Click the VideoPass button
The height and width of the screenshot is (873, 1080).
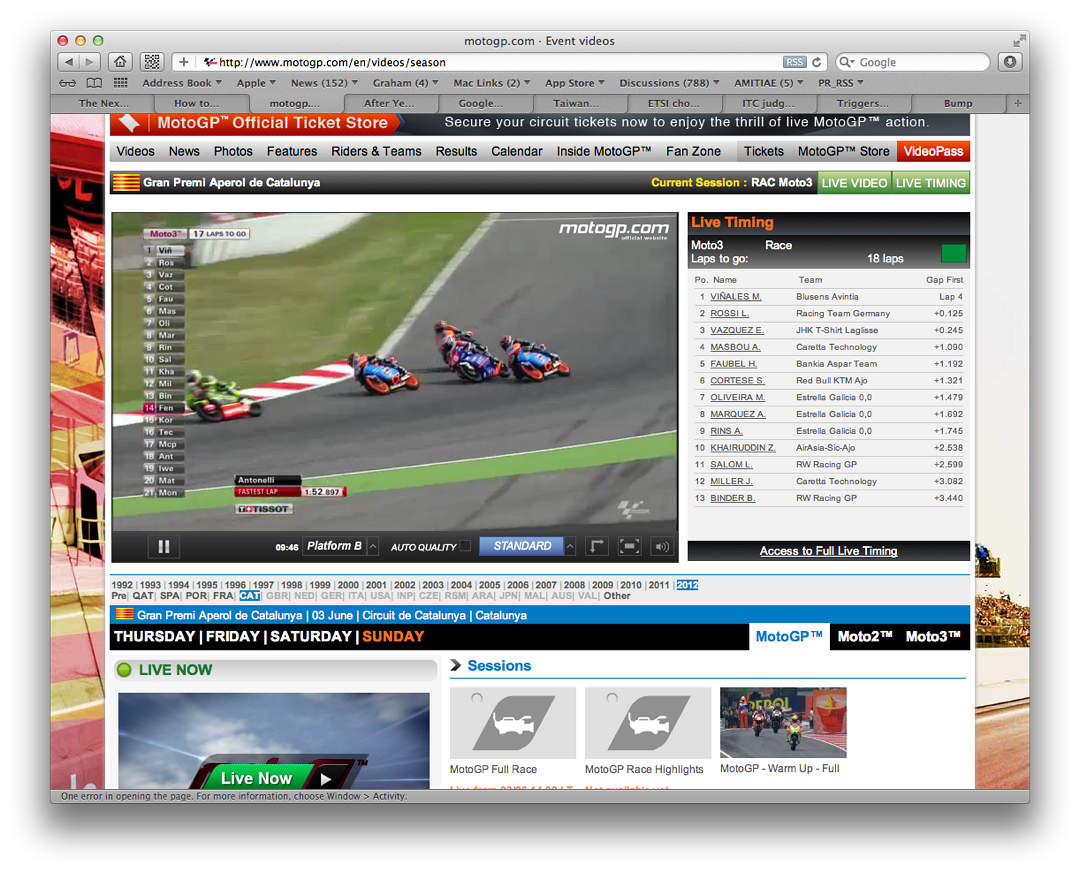coord(933,152)
